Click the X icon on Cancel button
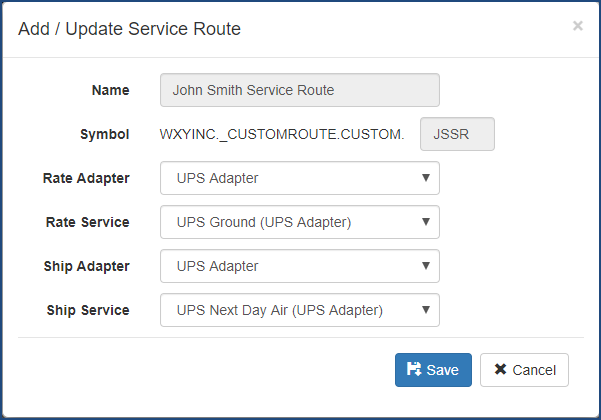 pyautogui.click(x=500, y=370)
